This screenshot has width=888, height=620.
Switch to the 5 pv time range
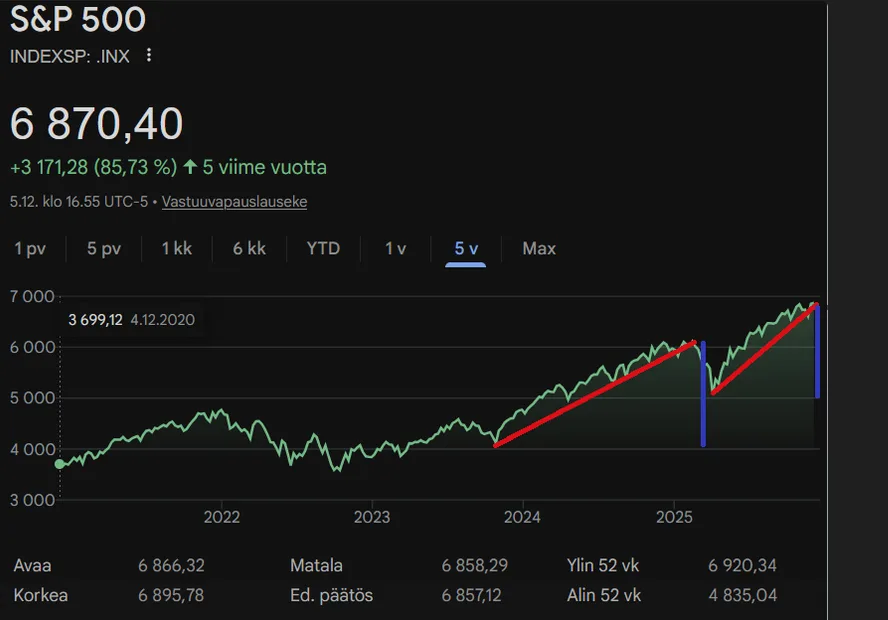pos(104,249)
